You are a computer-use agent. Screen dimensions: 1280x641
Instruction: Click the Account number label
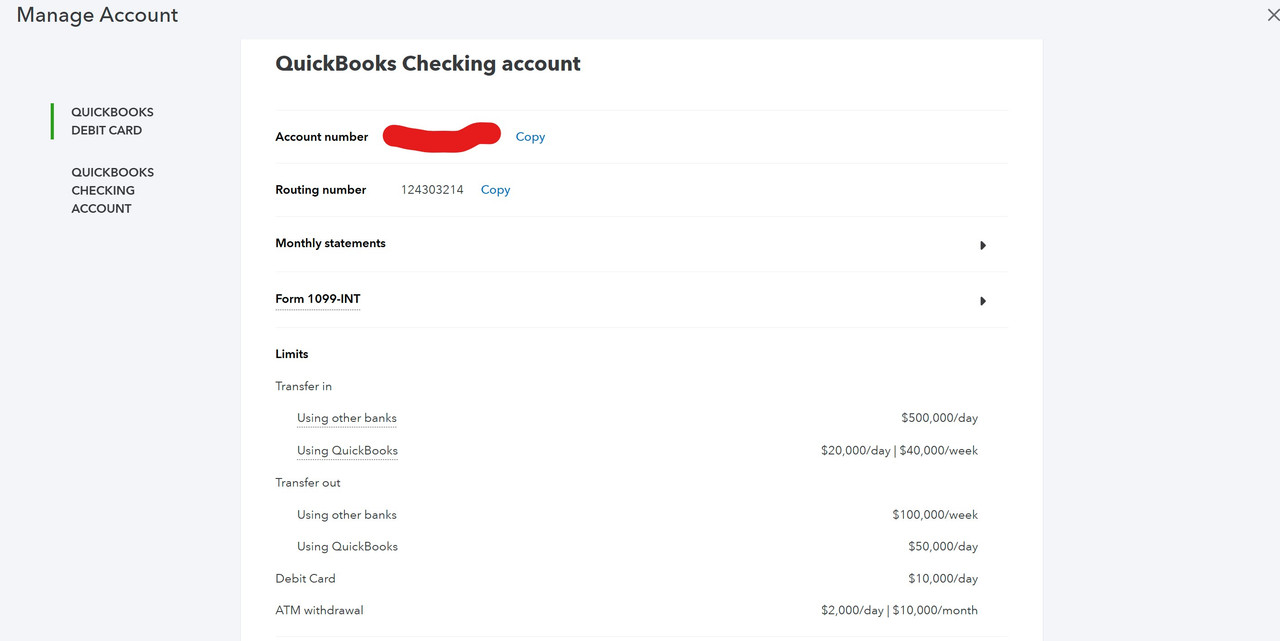point(322,137)
